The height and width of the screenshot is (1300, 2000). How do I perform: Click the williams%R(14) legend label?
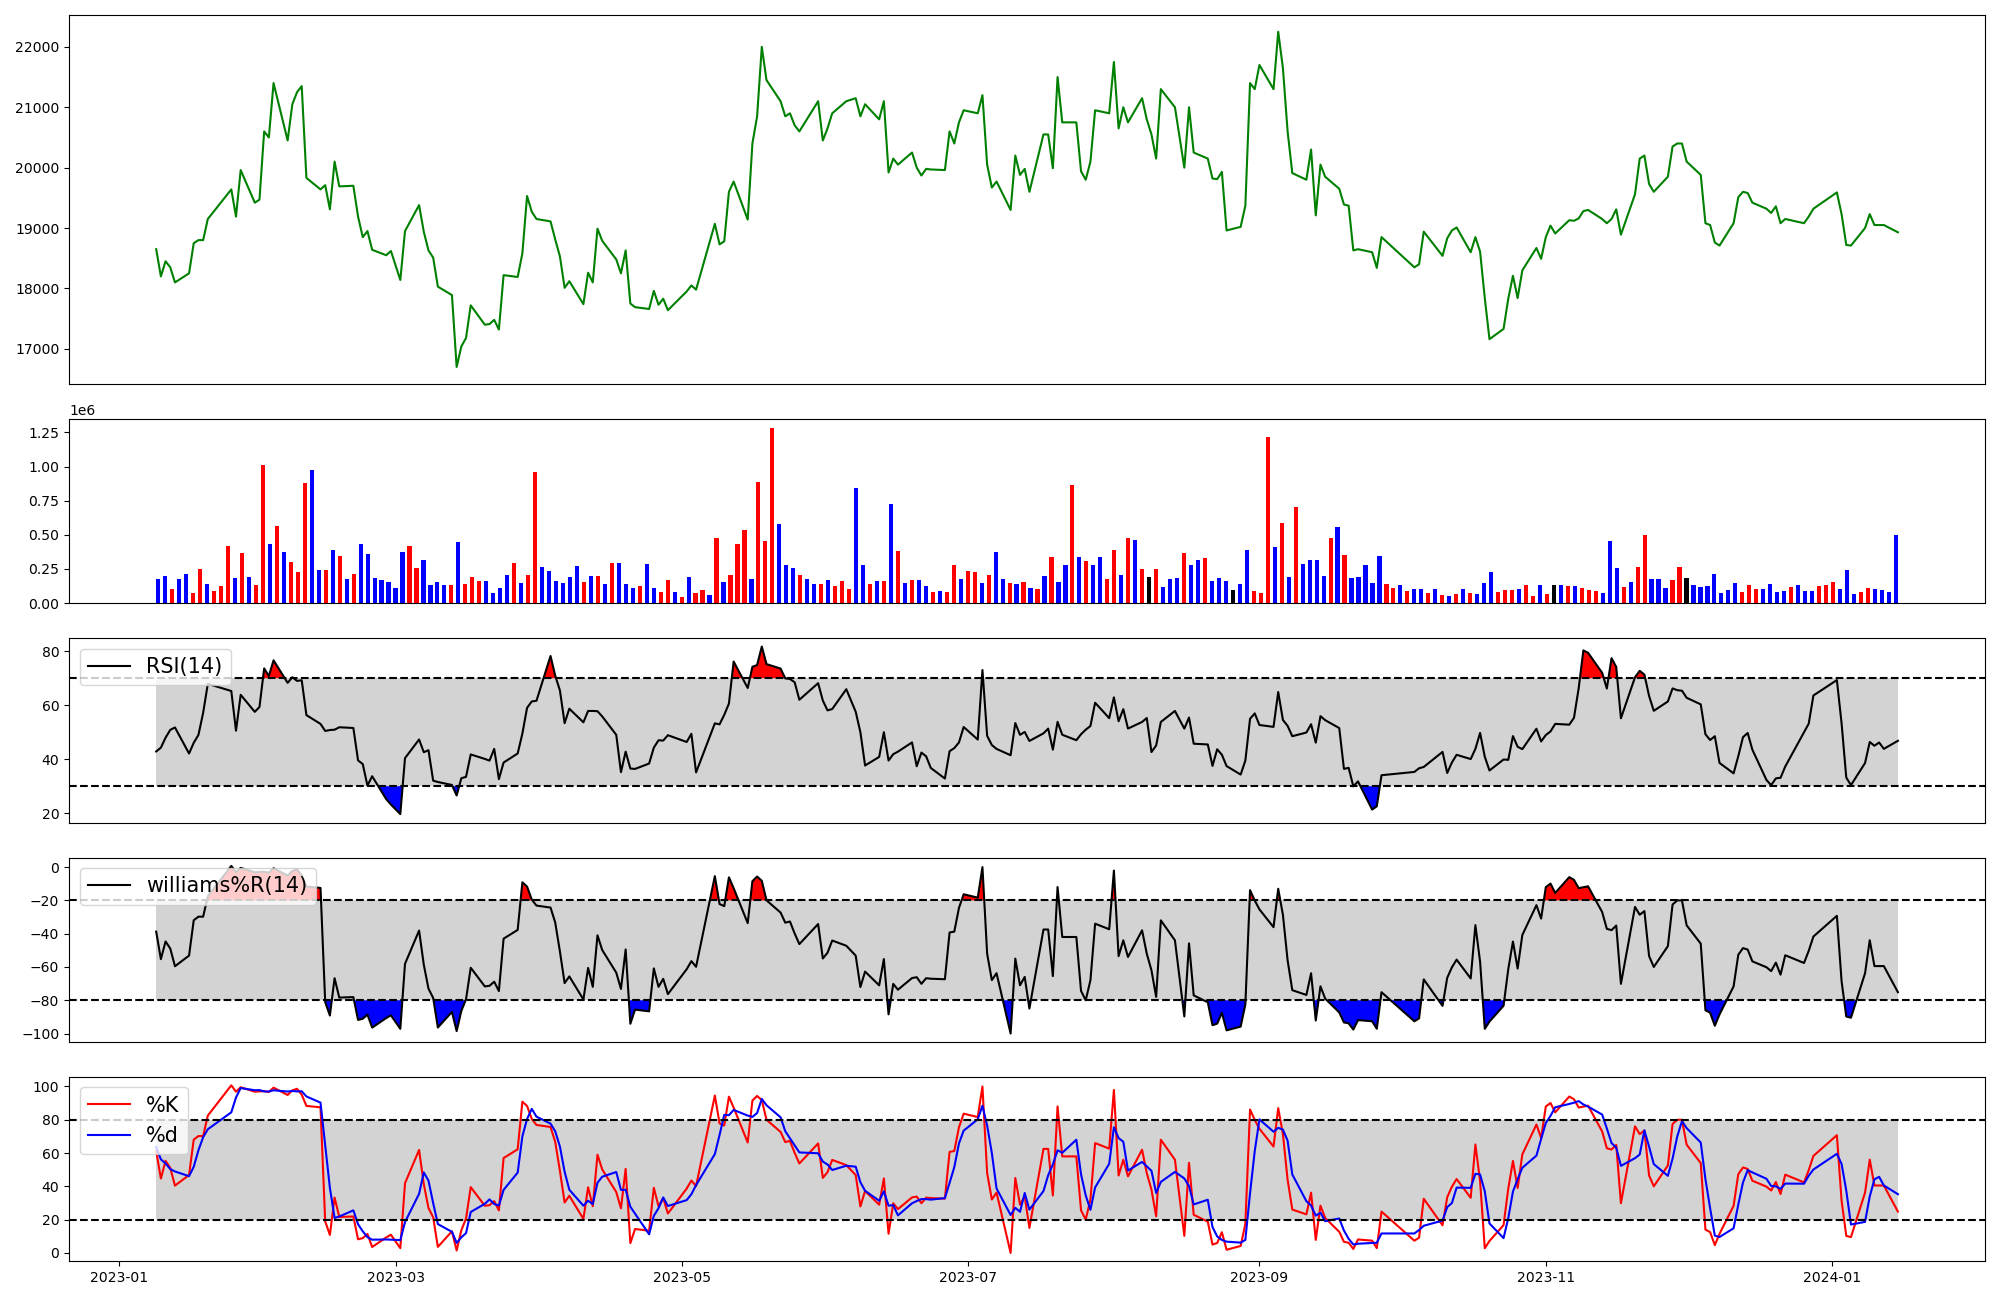click(226, 885)
